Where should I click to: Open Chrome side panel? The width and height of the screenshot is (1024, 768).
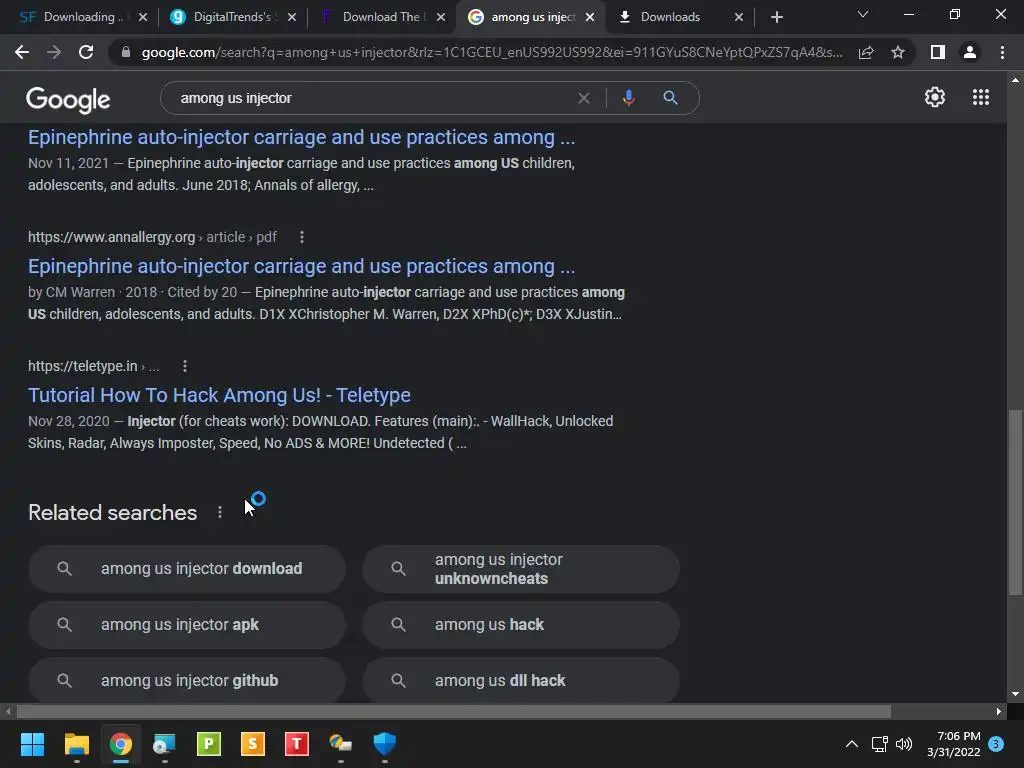(x=938, y=52)
